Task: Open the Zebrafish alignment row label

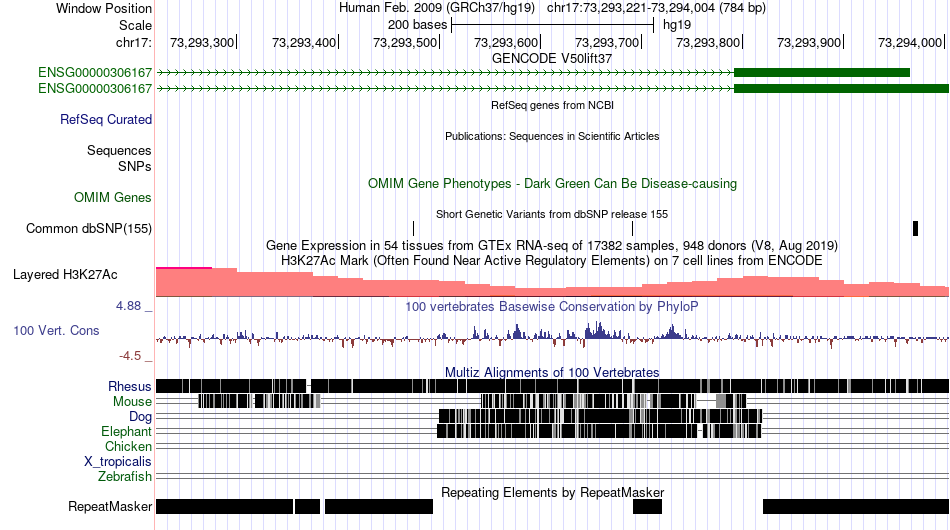Action: point(124,477)
